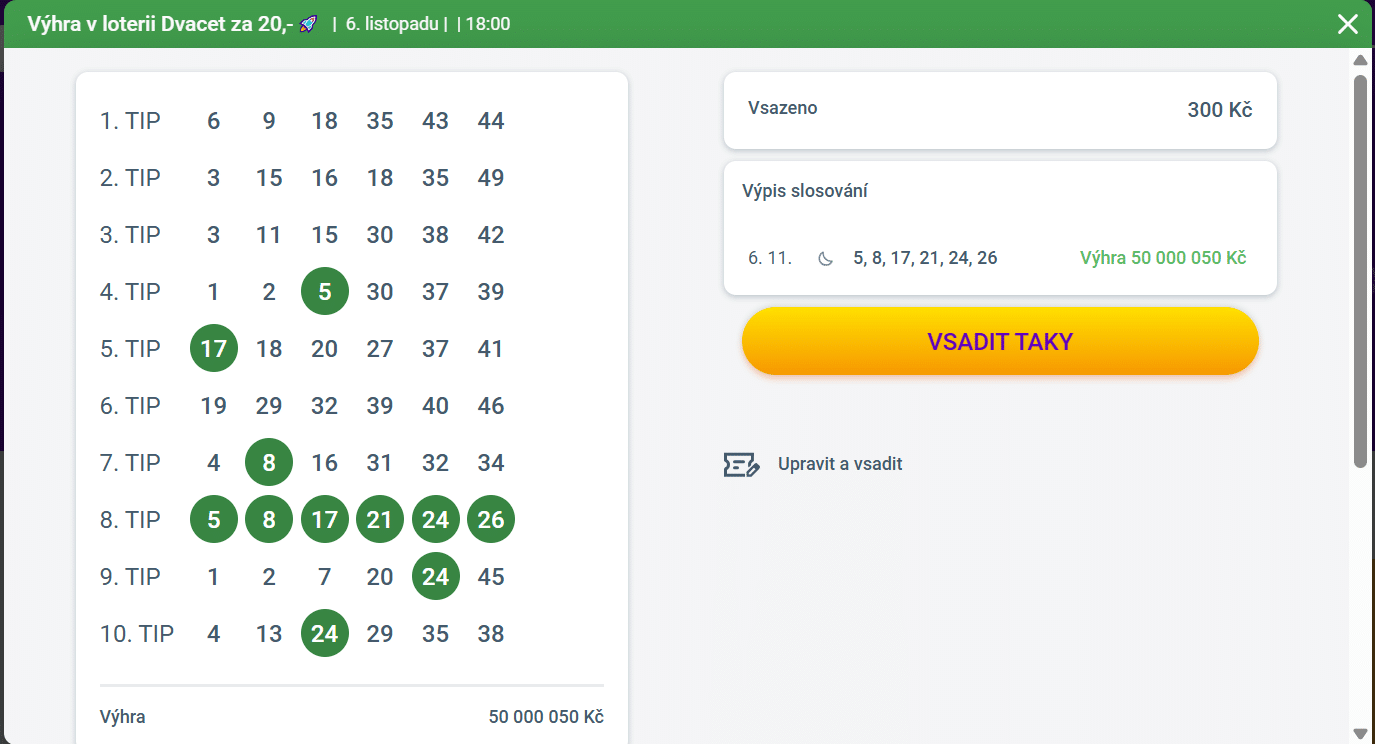Click the scrollbar up arrow
Viewport: 1375px width, 744px height.
pos(1360,60)
